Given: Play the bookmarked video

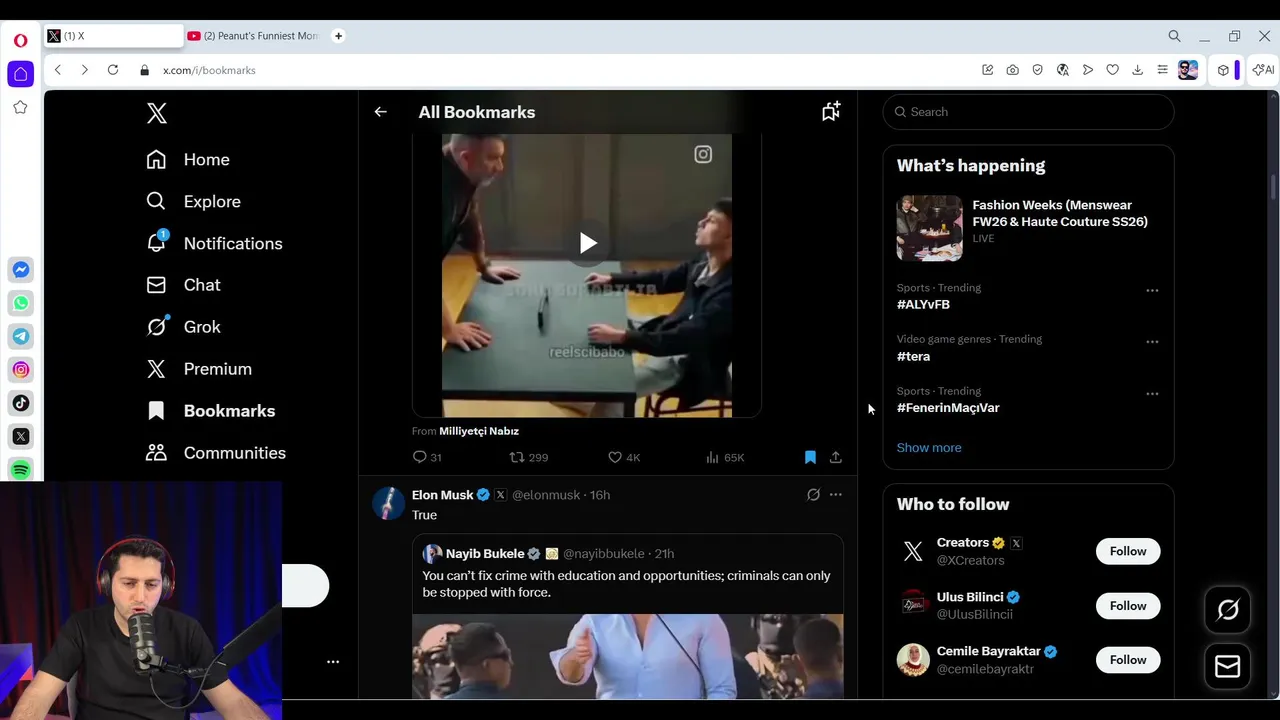Looking at the screenshot, I should (587, 243).
